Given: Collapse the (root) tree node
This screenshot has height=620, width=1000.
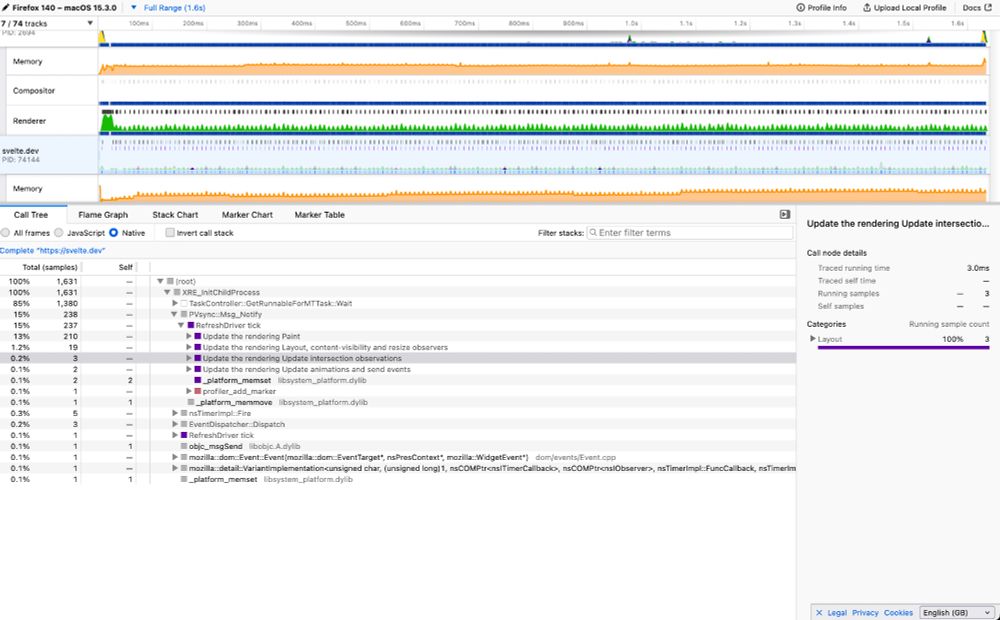Looking at the screenshot, I should (x=161, y=281).
